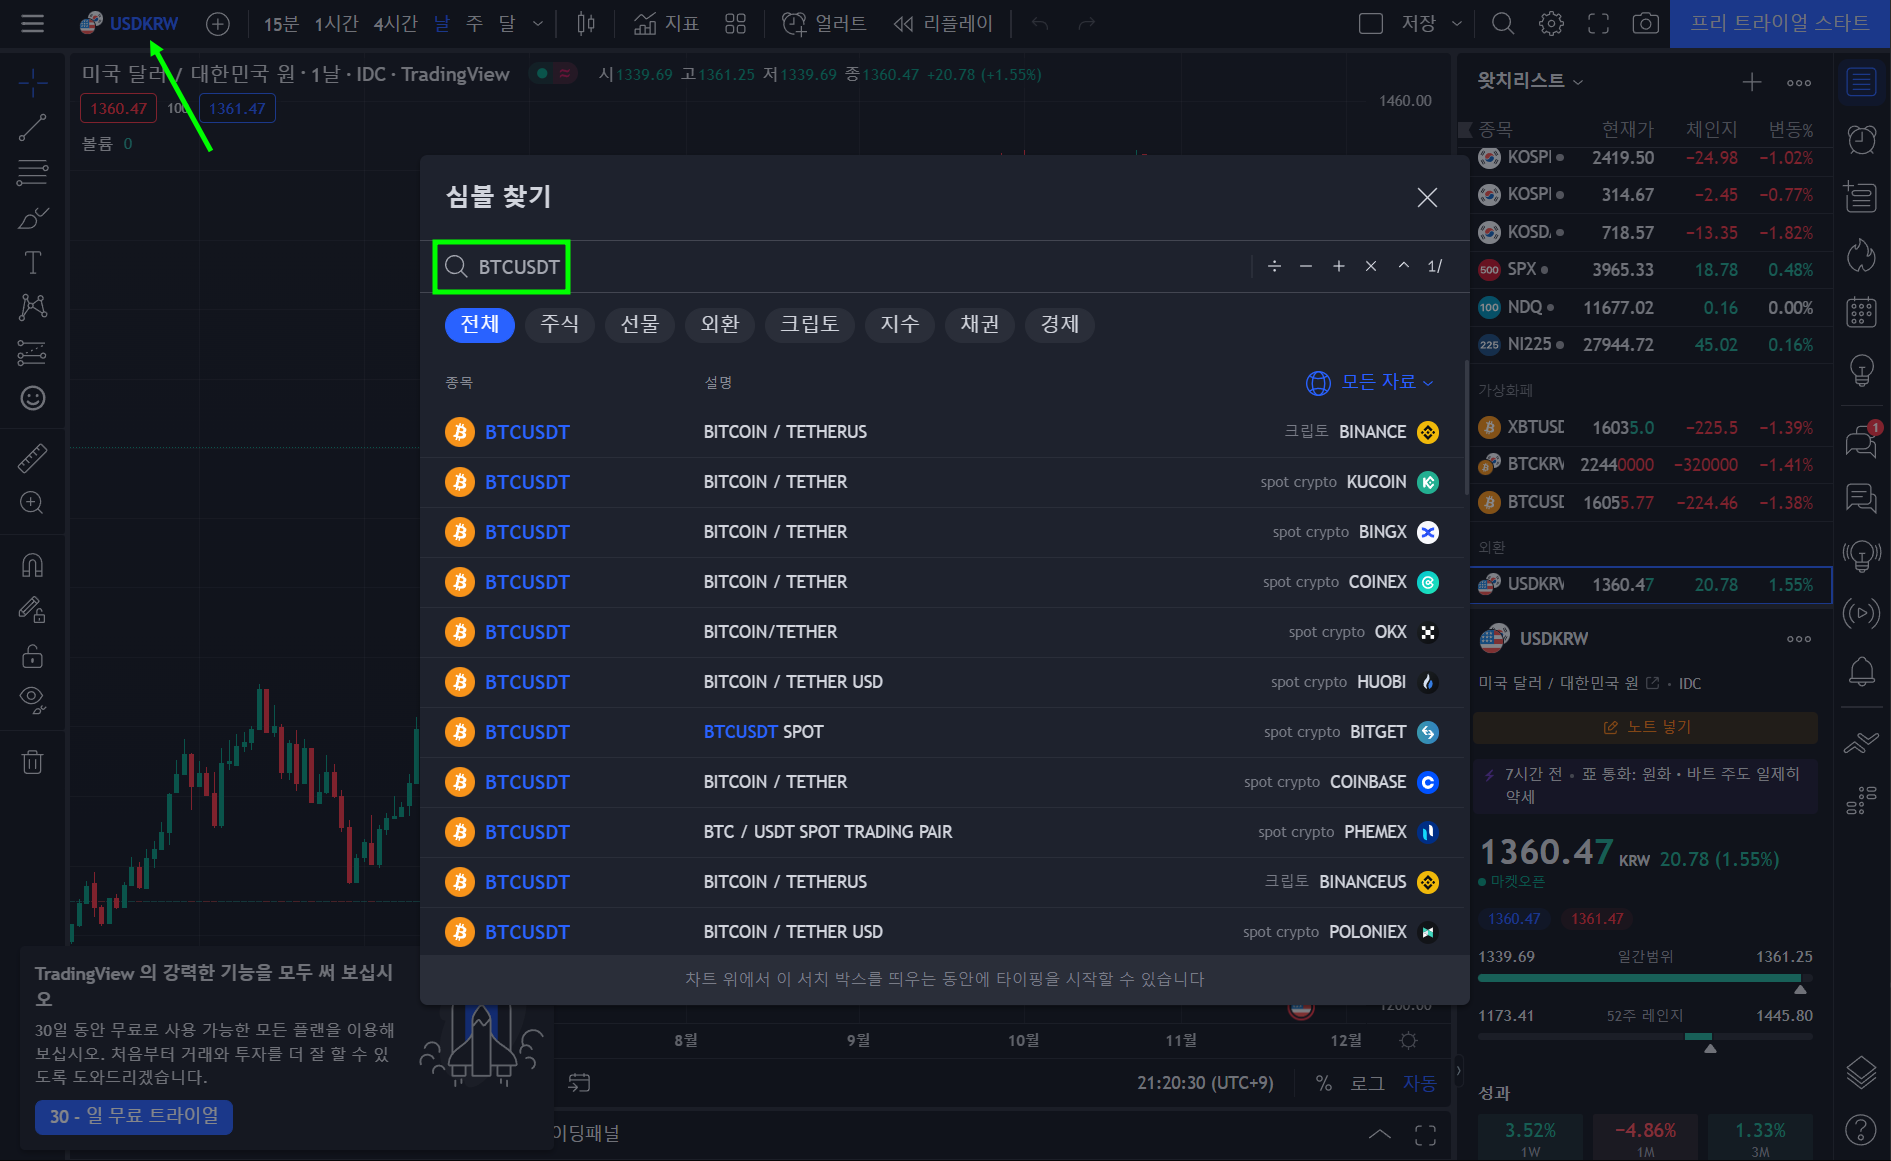Open the 지표 indicators button

(x=666, y=23)
